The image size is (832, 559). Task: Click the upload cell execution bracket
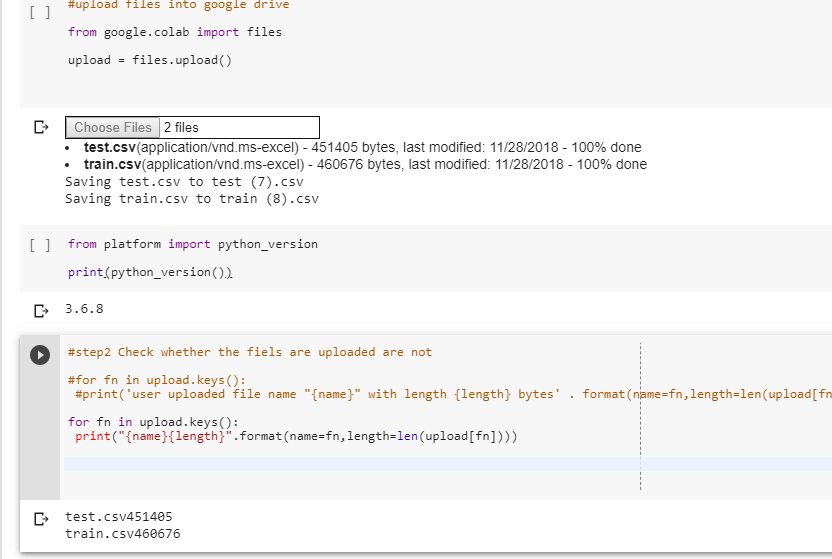(x=40, y=12)
